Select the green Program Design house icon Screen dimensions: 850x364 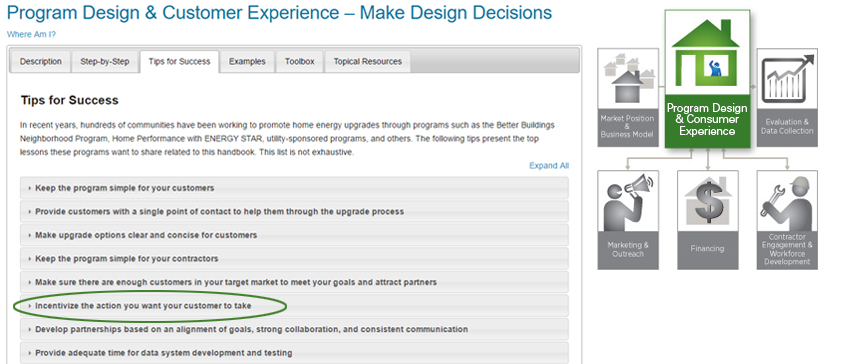[x=707, y=54]
